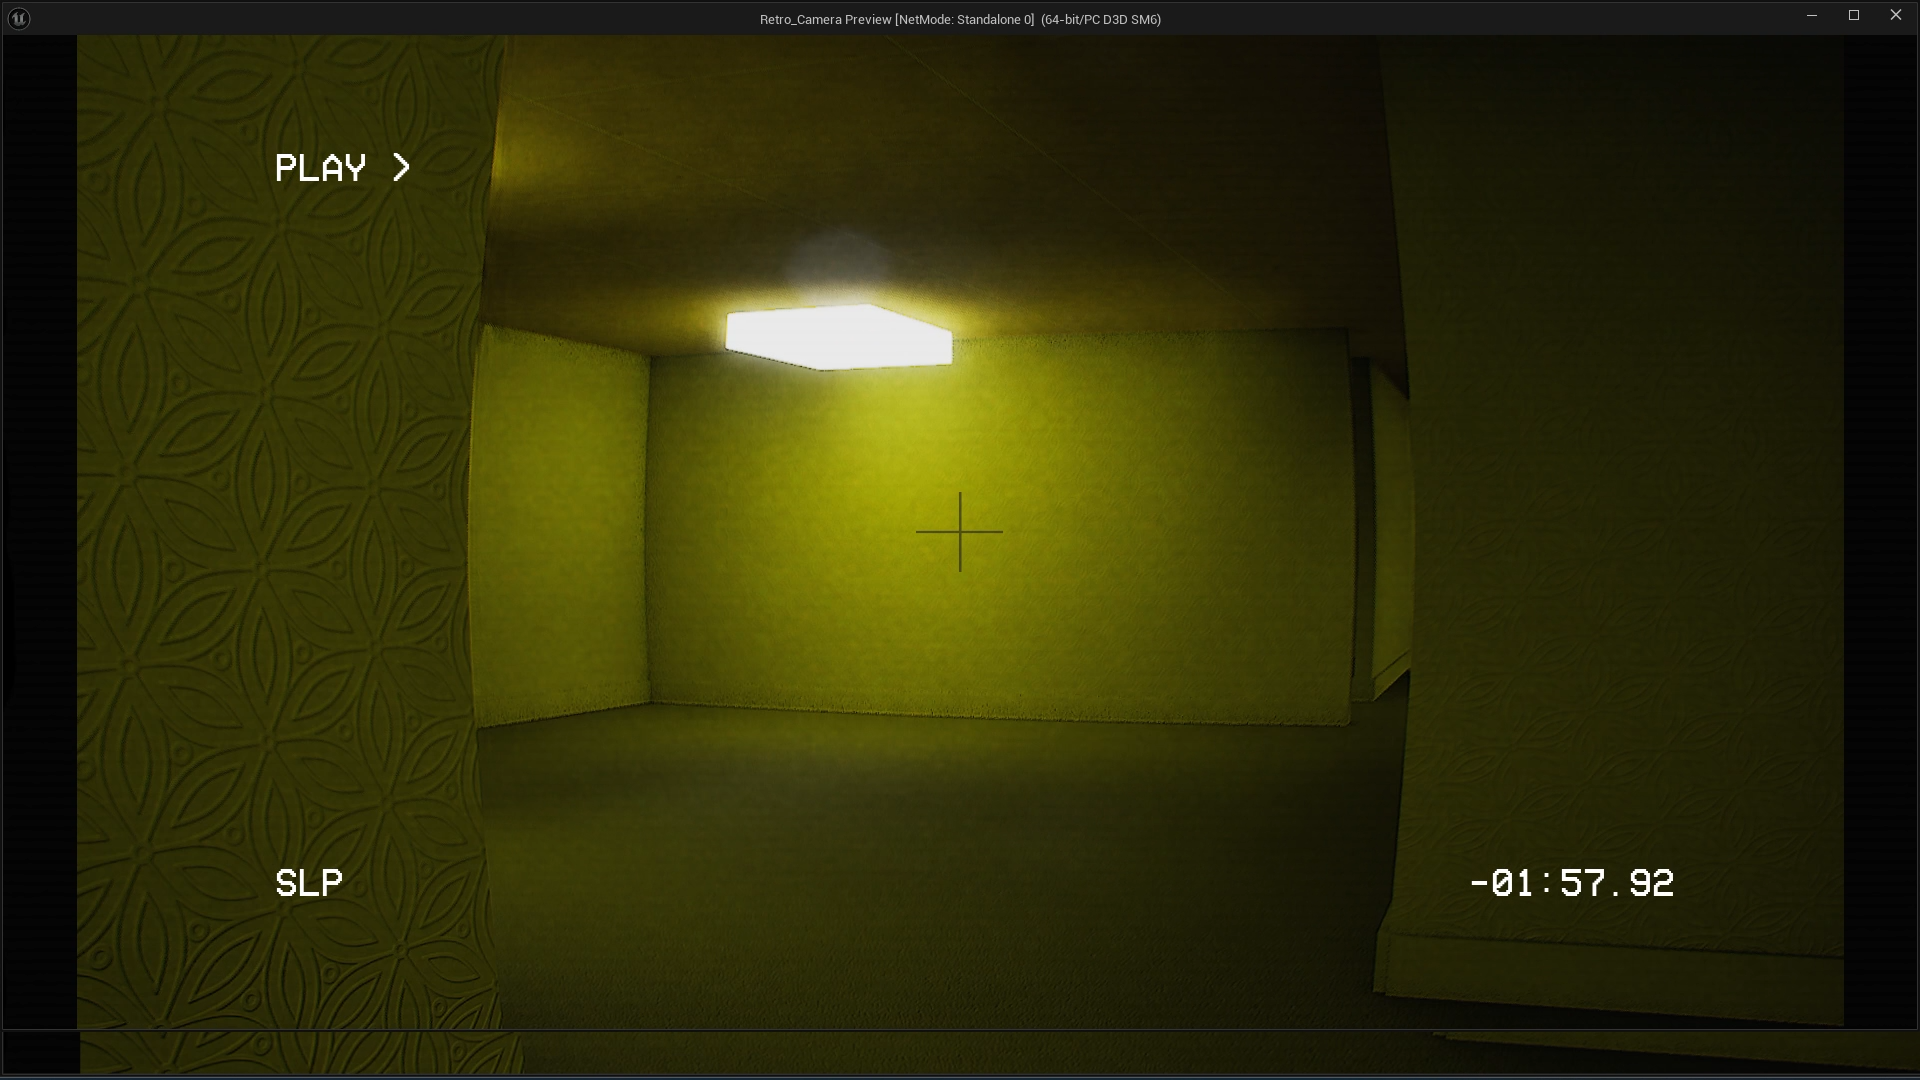Viewport: 1920px width, 1080px height.
Task: Minimize the Retro_Camera Preview window
Action: [1811, 16]
